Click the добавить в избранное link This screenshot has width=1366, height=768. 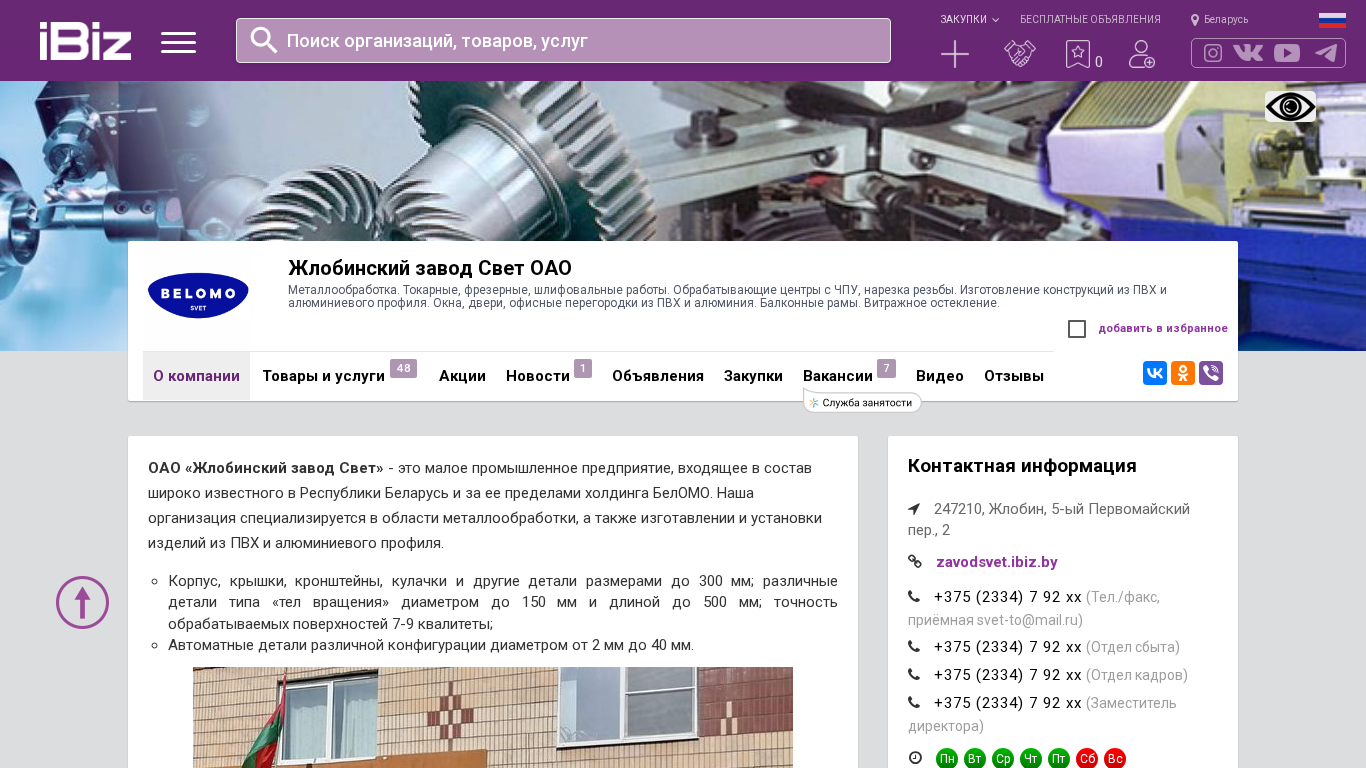click(1163, 329)
